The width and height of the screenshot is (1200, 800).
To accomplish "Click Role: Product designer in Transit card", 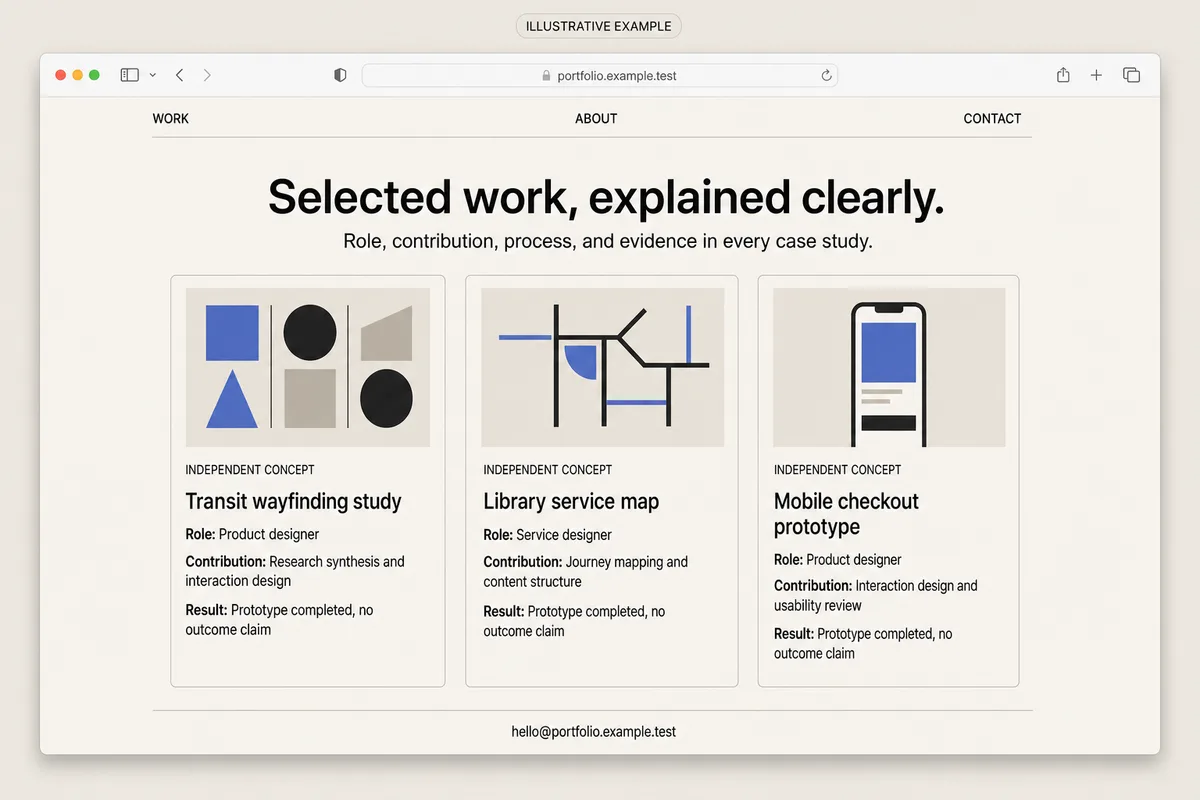I will 252,534.
